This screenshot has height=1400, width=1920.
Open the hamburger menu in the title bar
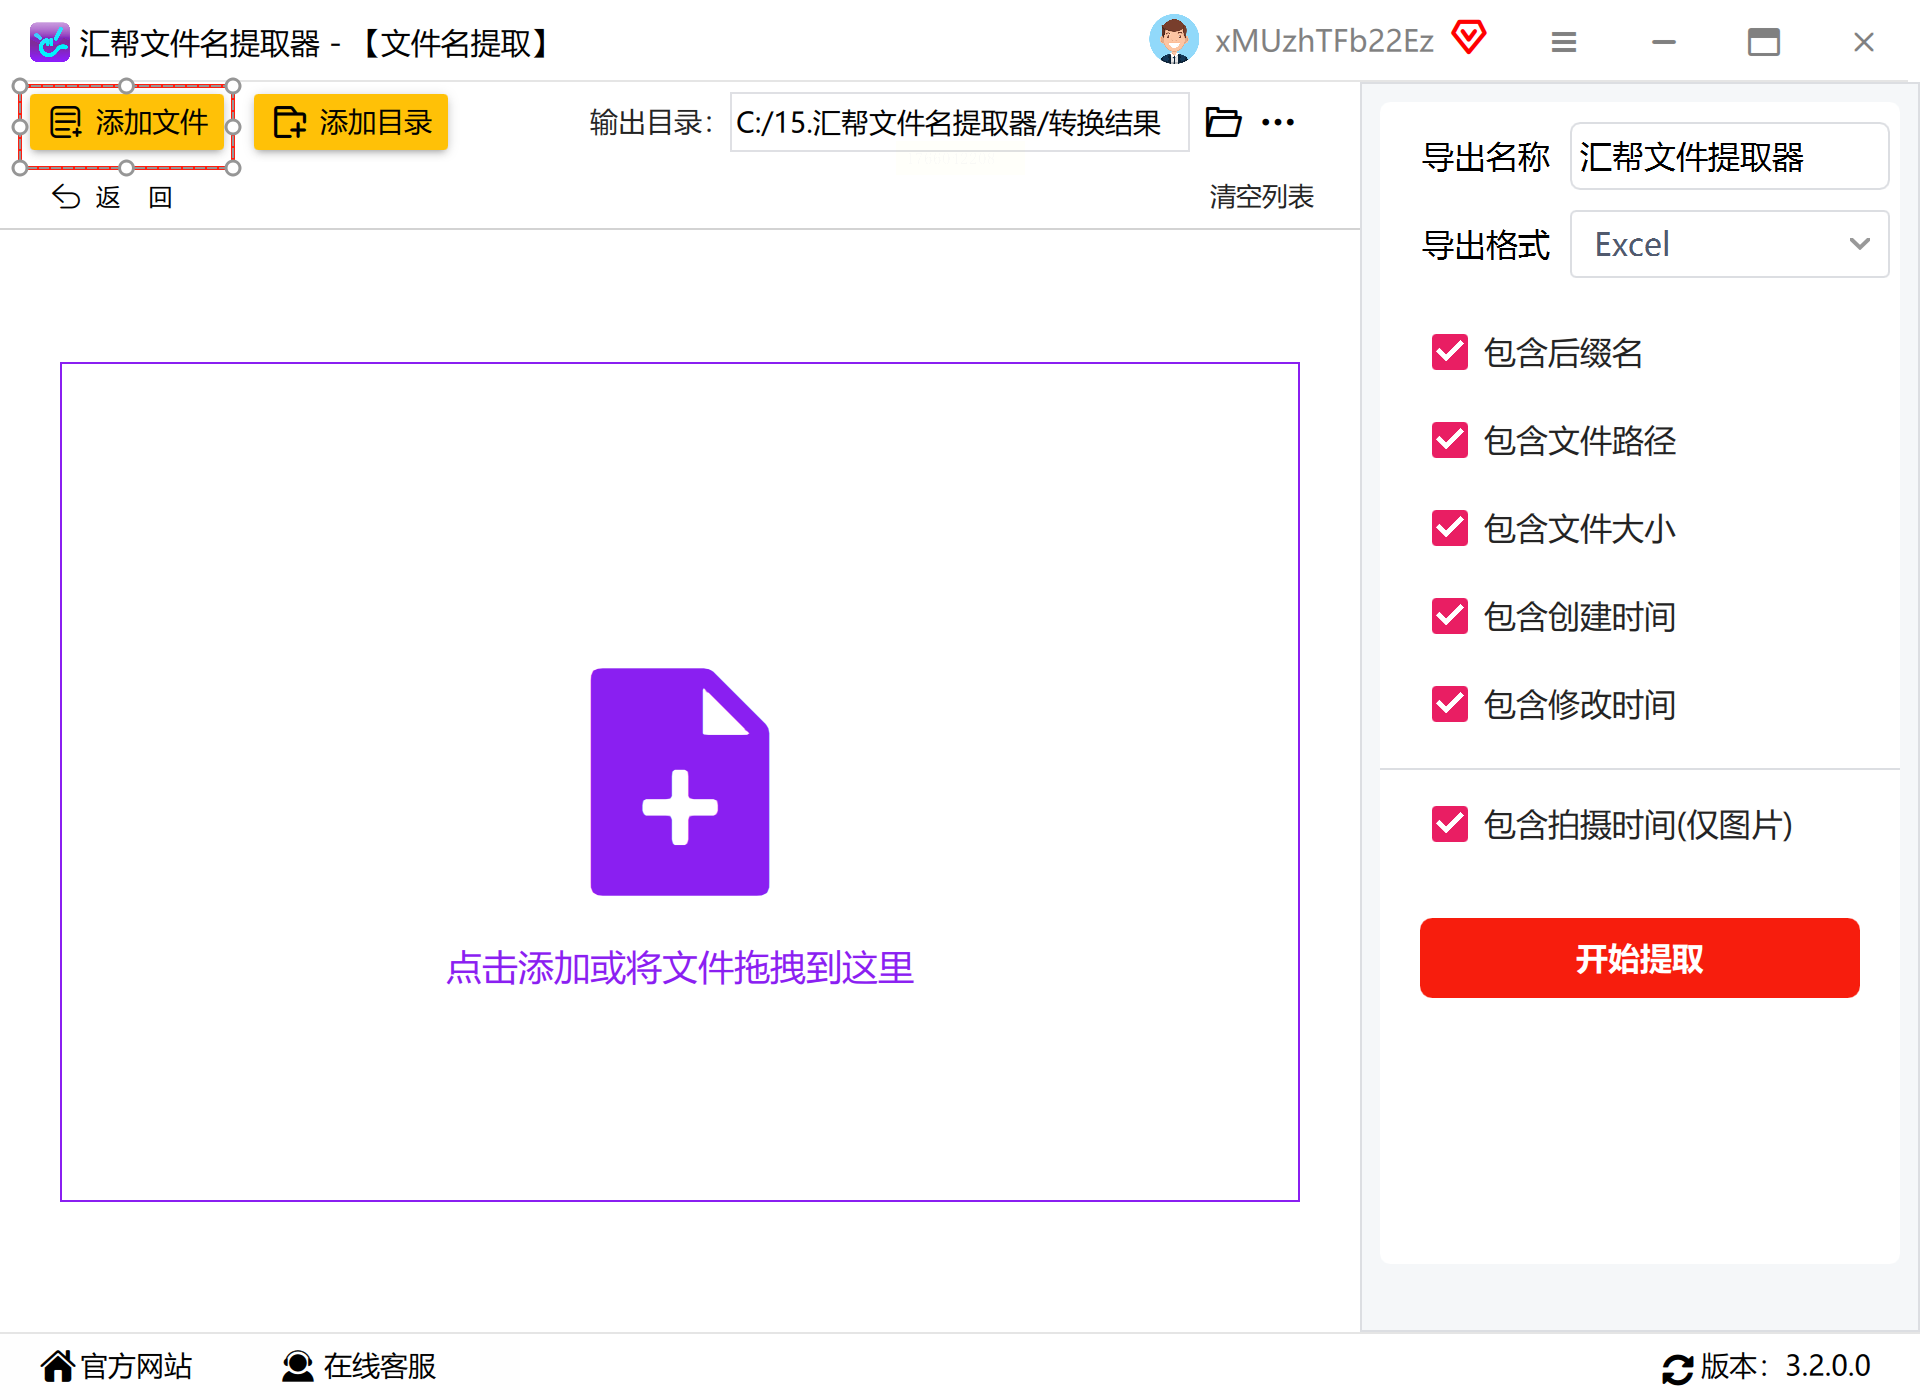point(1563,42)
